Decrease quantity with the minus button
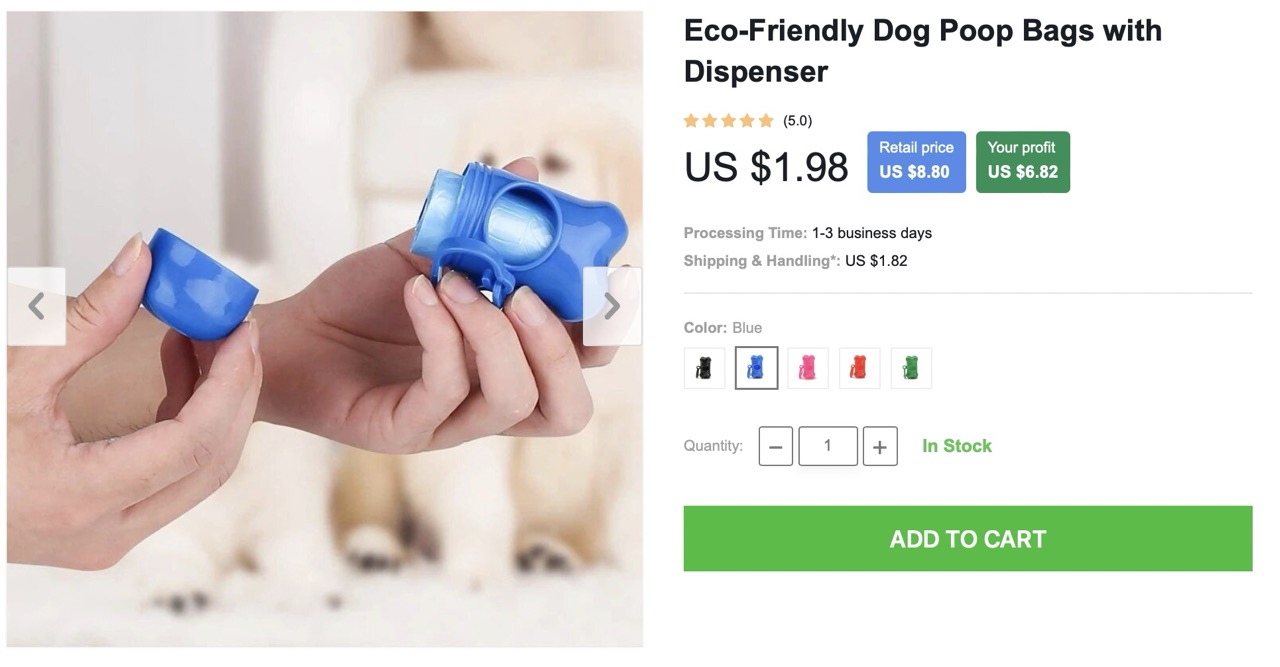Screen dimensions: 1280x667 pyautogui.click(x=776, y=446)
